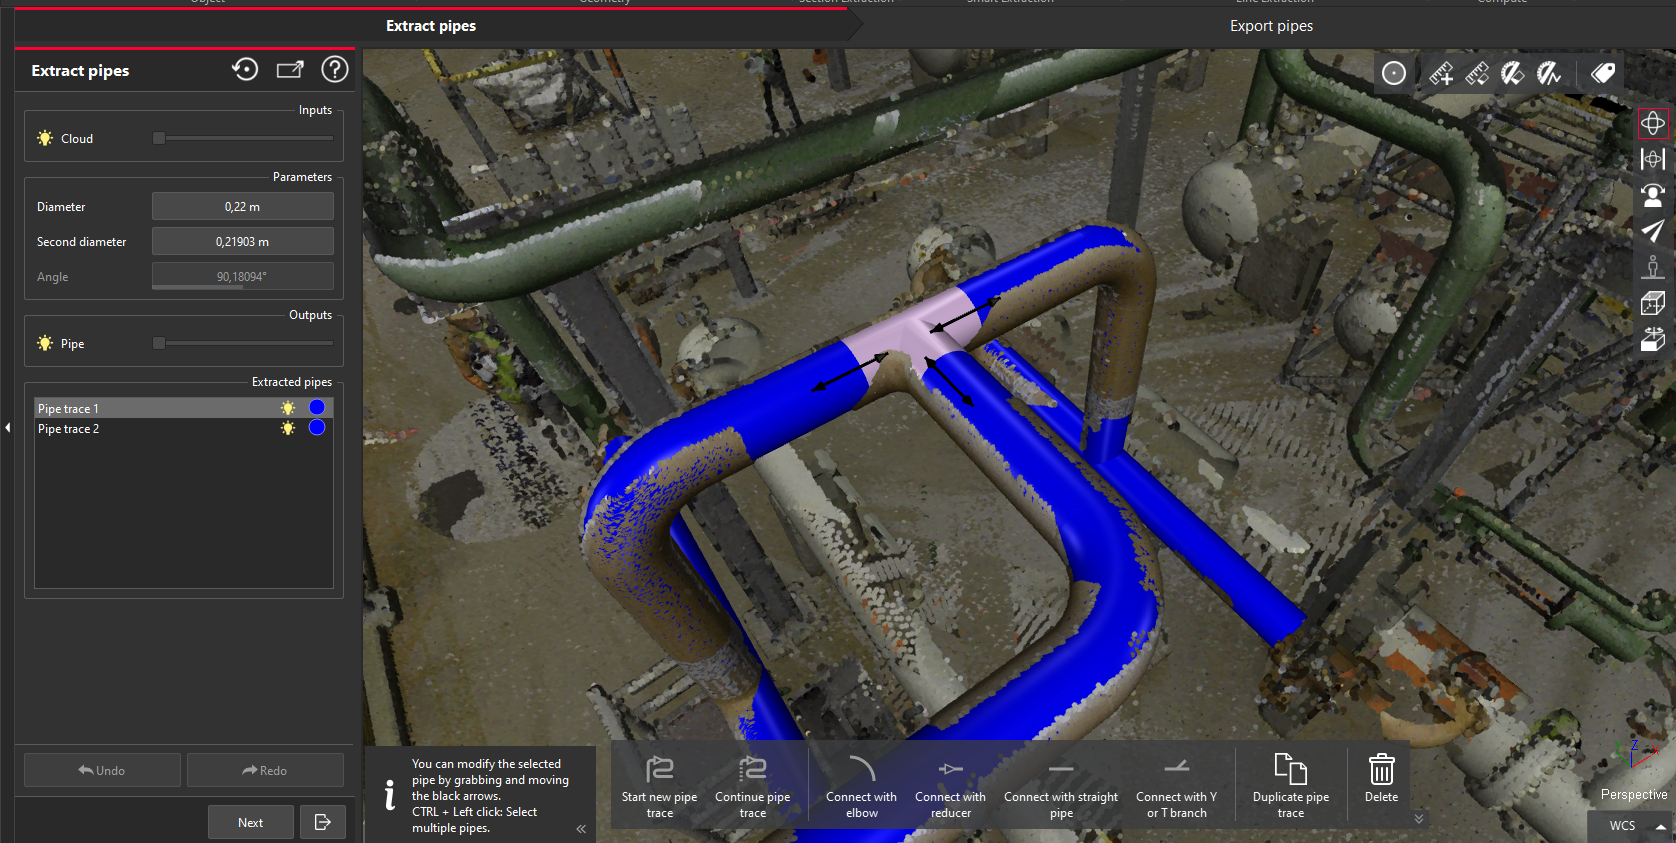1676x843 pixels.
Task: Click the blue color swatch of Pipe trace 1
Action: [x=317, y=408]
